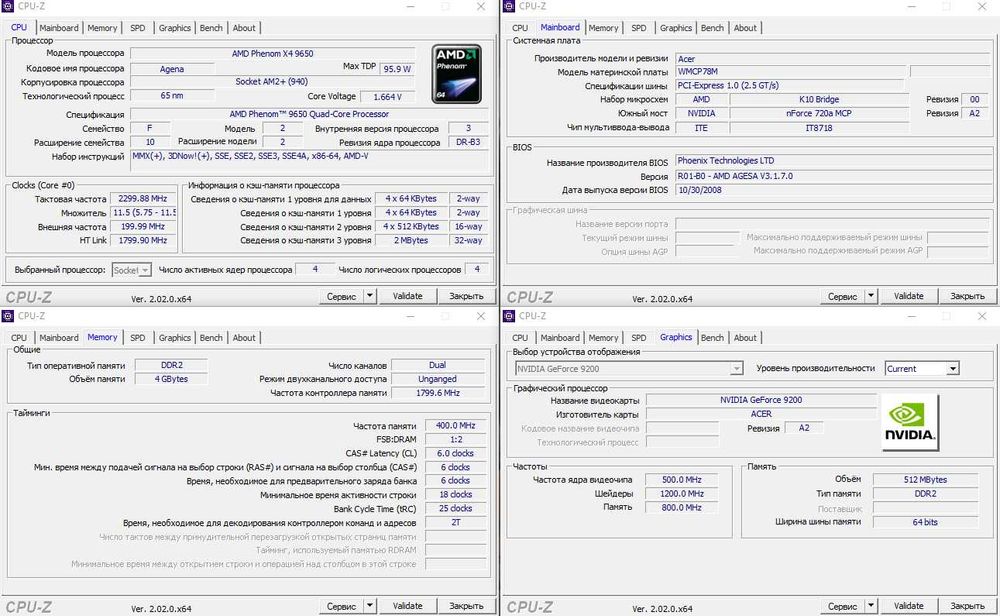This screenshot has height=616, width=1000.
Task: Click video memory size 512 MBytes
Action: click(925, 480)
